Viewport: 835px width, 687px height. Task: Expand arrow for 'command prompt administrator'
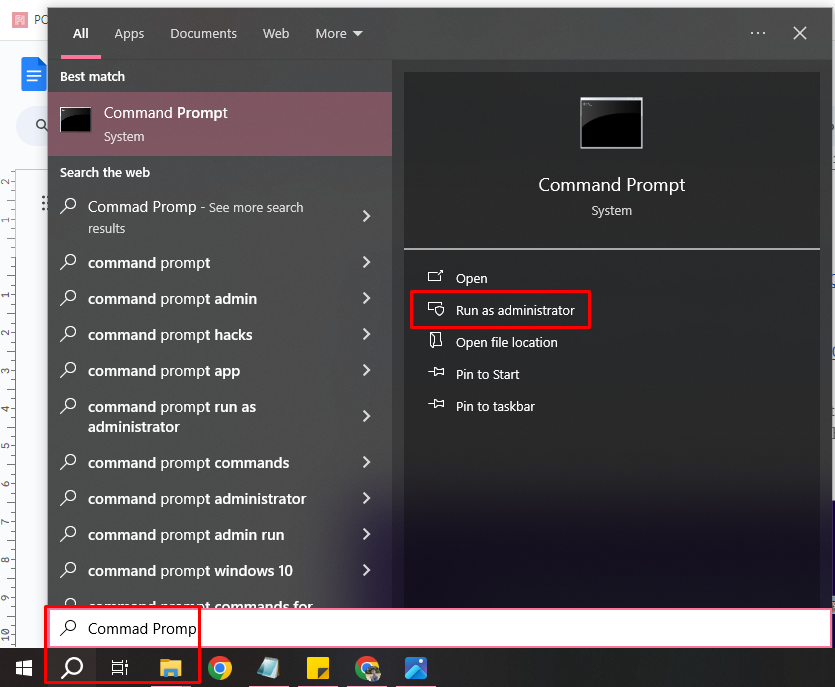pyautogui.click(x=366, y=498)
